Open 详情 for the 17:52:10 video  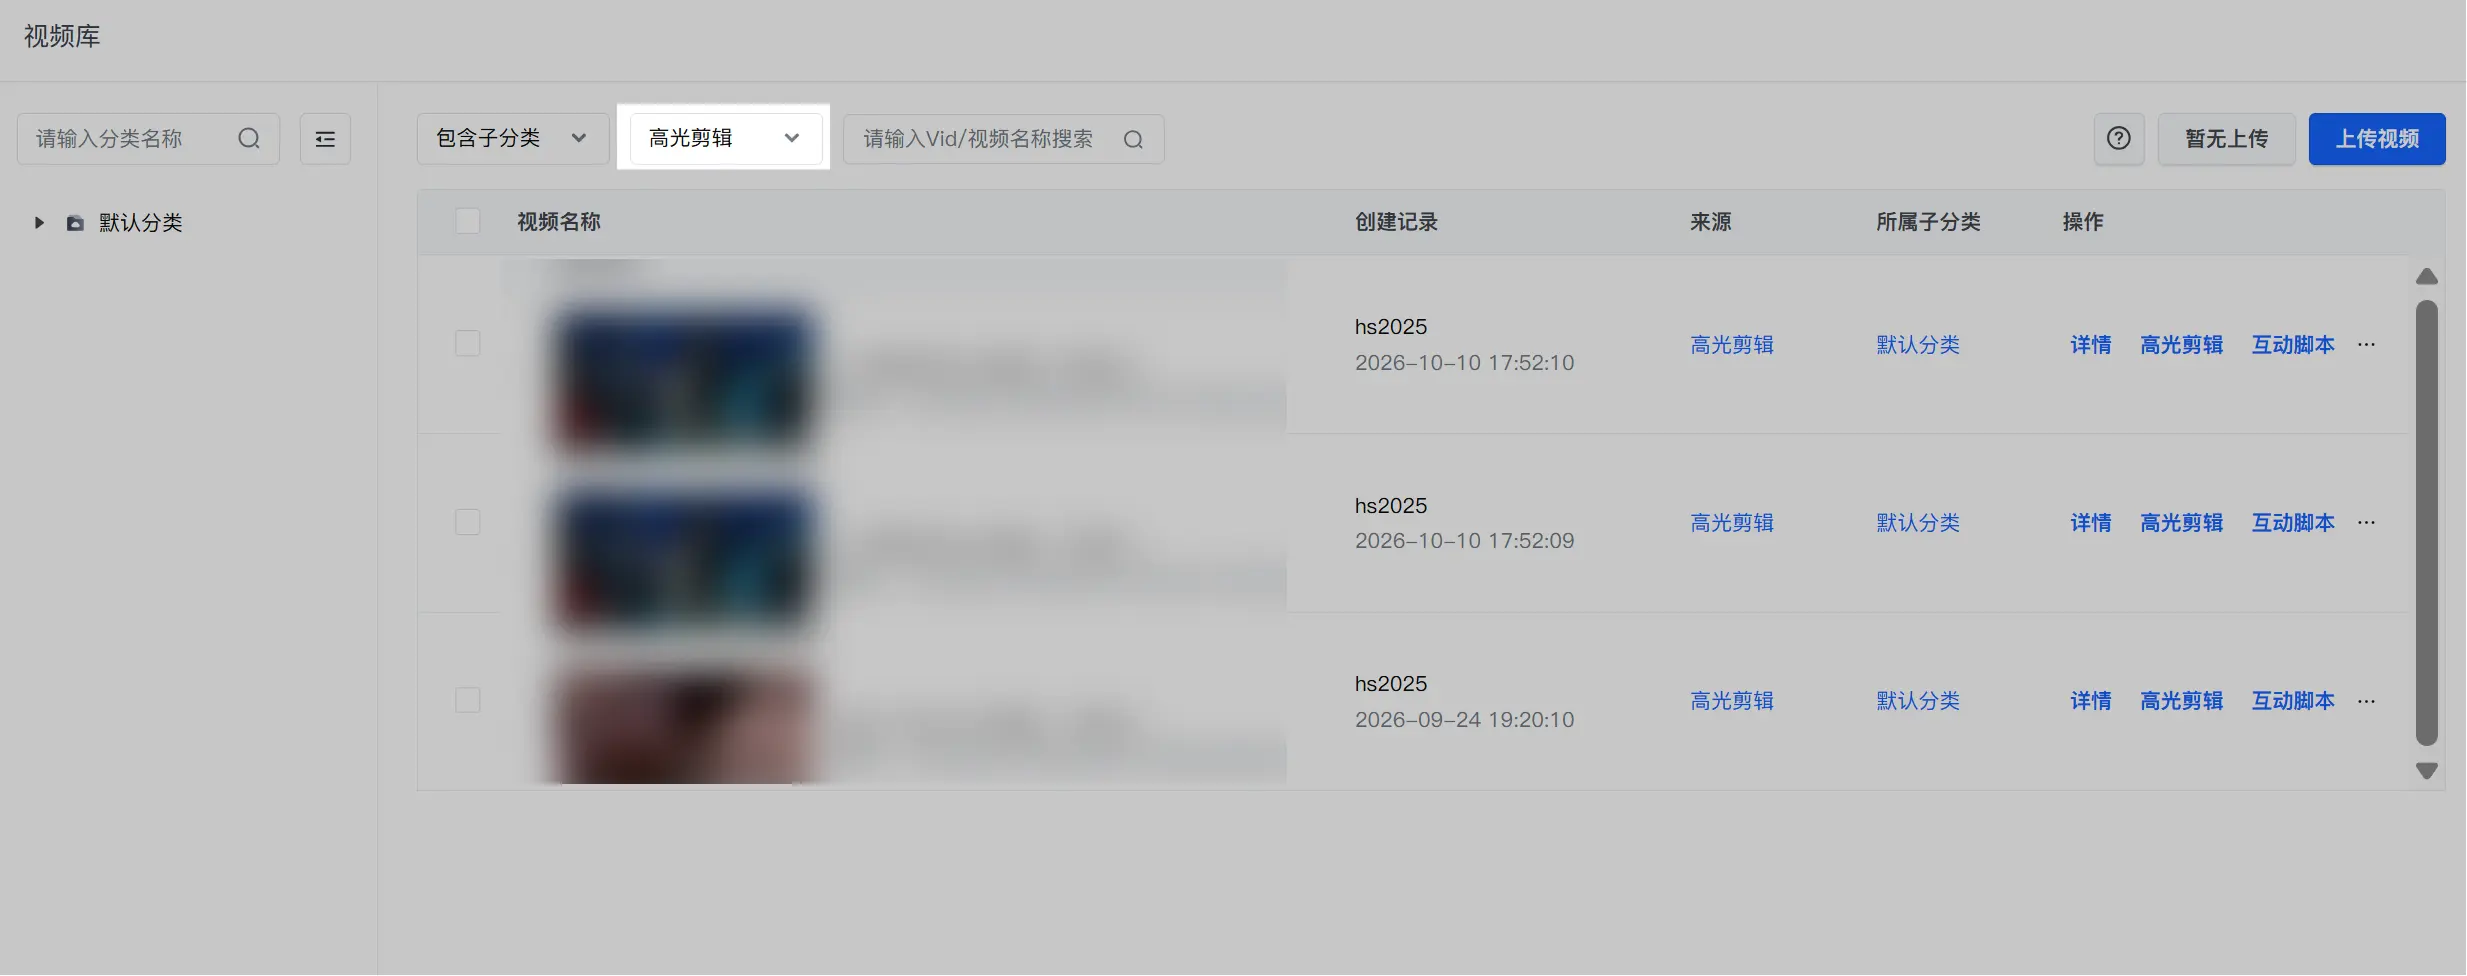coord(2091,345)
